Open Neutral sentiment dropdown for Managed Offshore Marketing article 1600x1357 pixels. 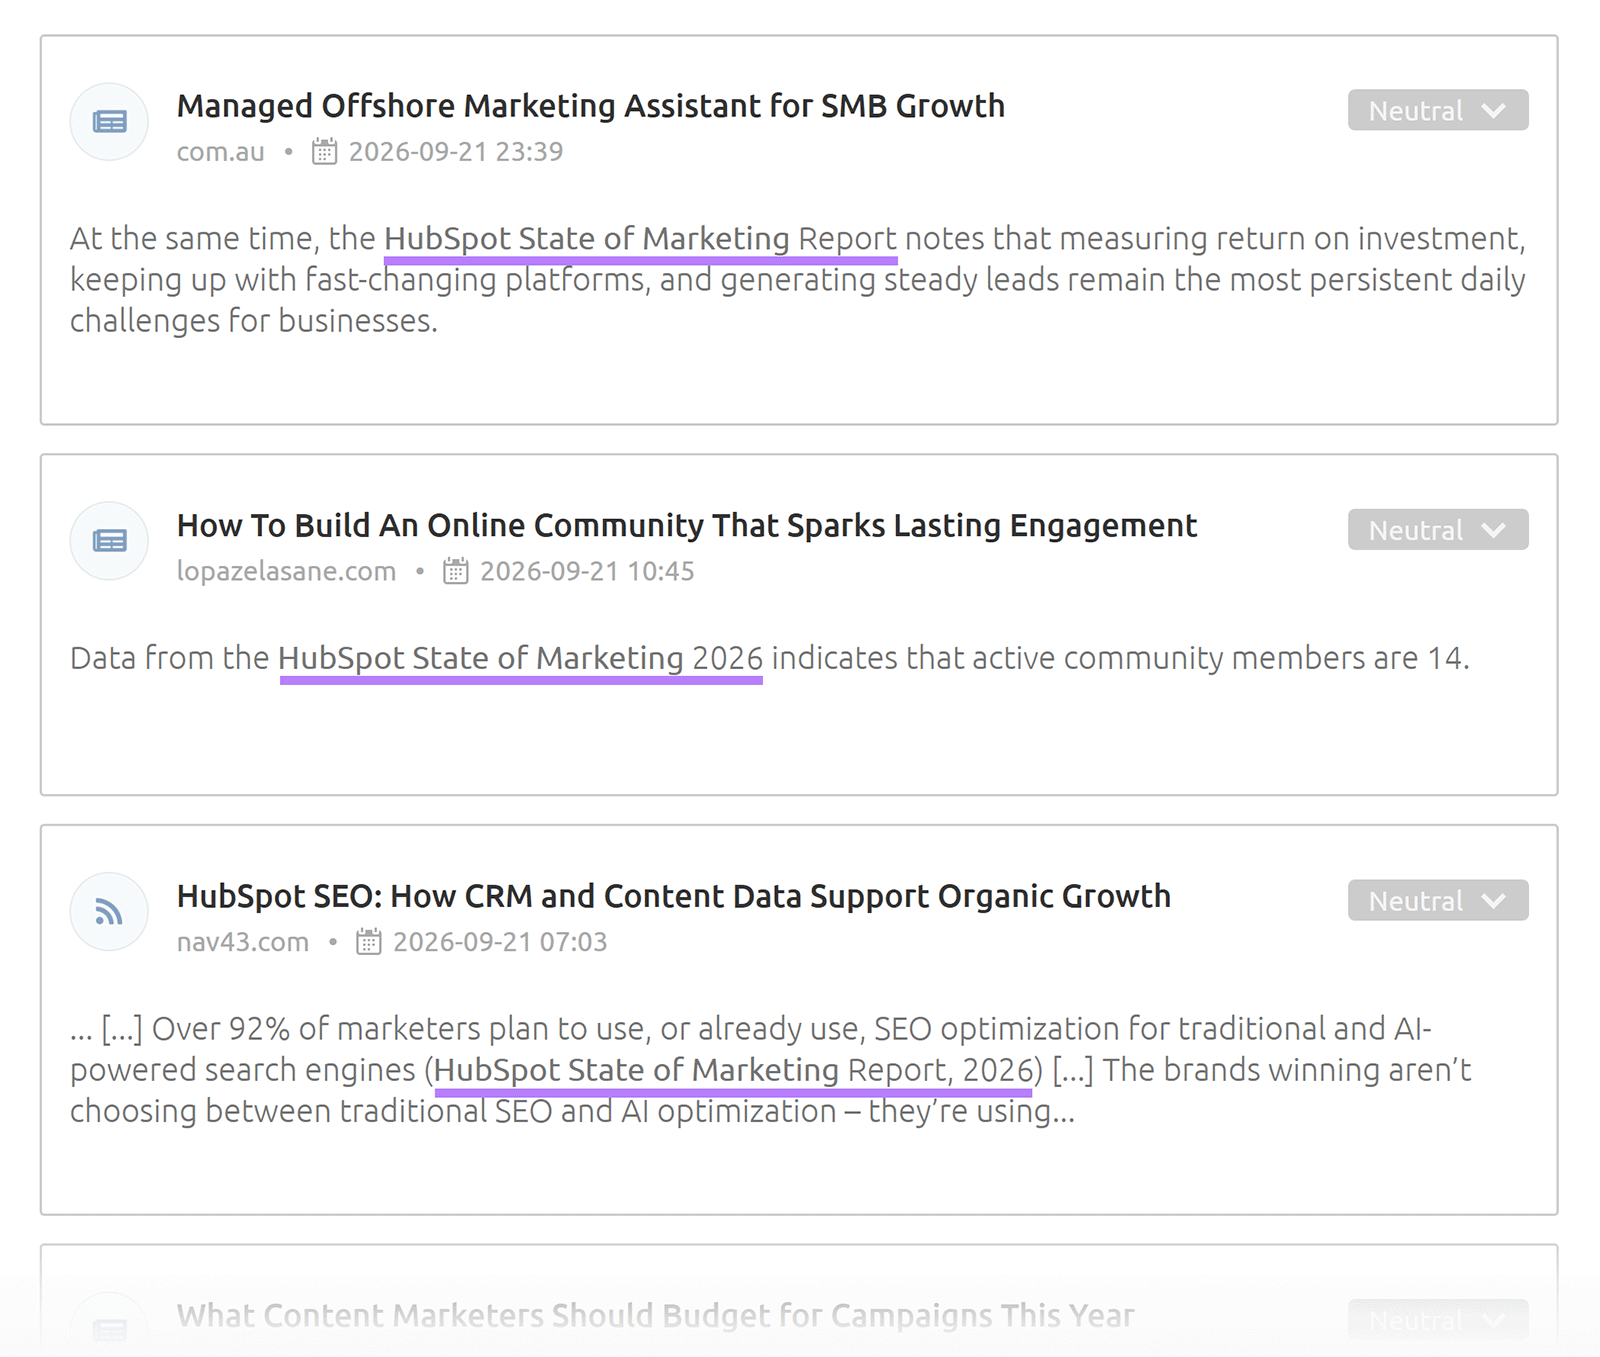(x=1438, y=110)
